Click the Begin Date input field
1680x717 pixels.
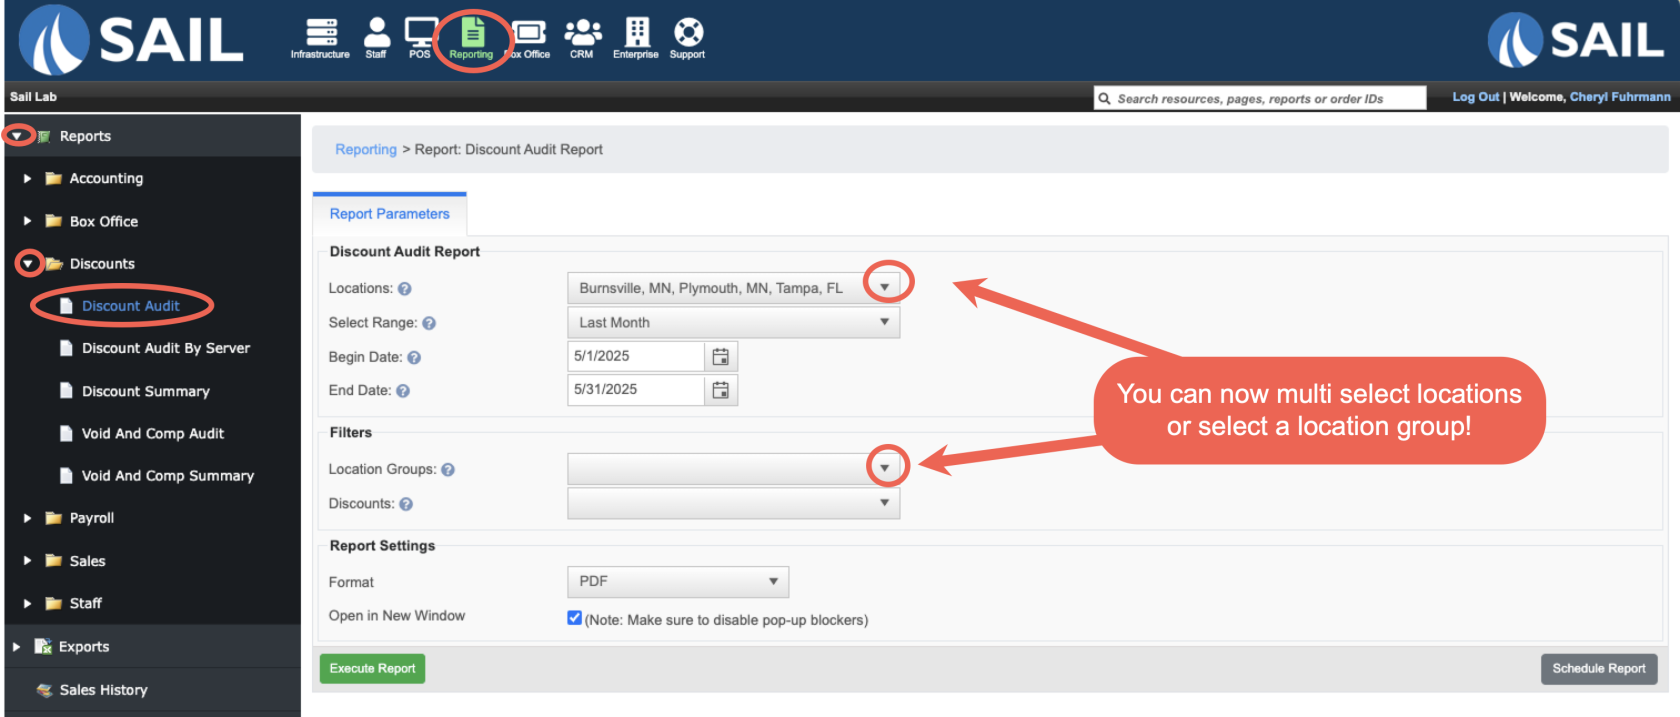coord(636,356)
